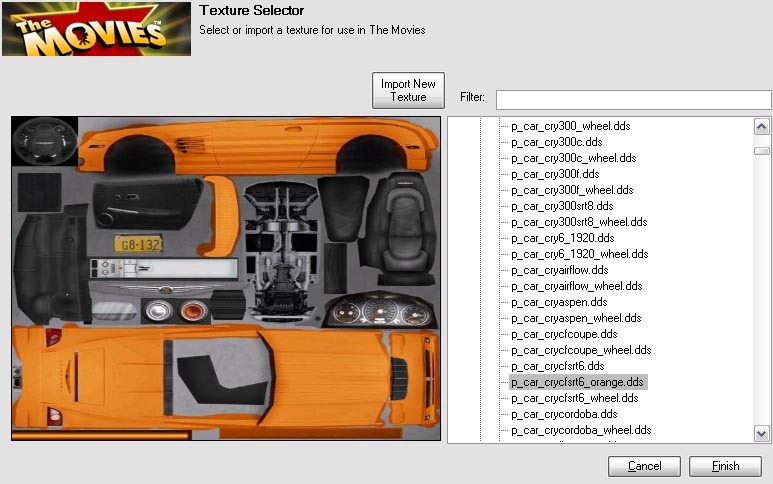Click the Import New Texture button
Screen dimensions: 773x484
408,91
